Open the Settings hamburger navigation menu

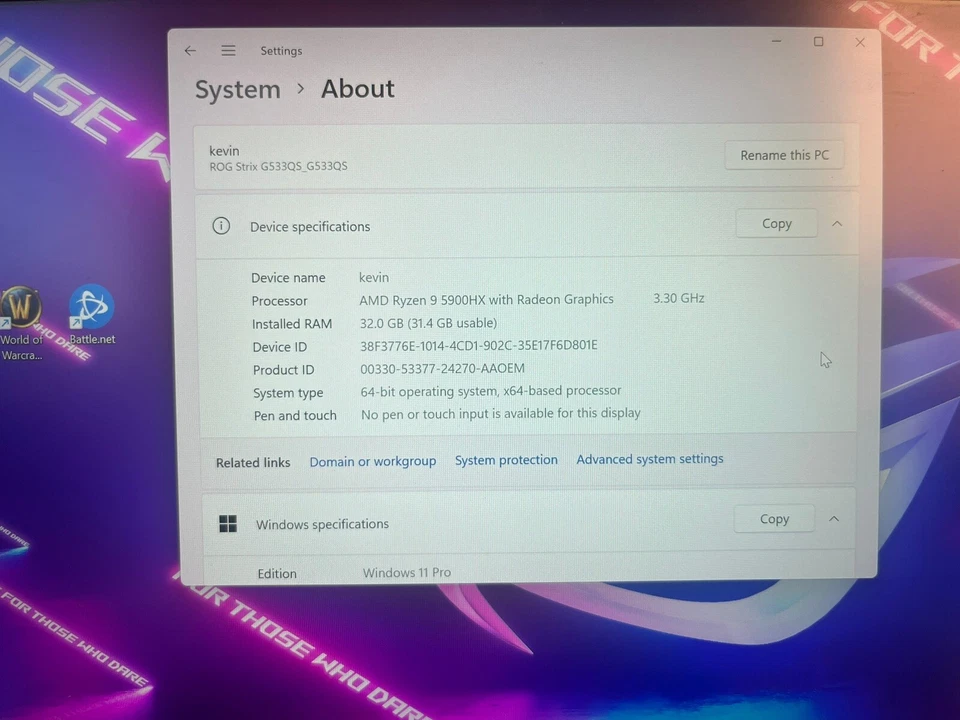tap(228, 51)
